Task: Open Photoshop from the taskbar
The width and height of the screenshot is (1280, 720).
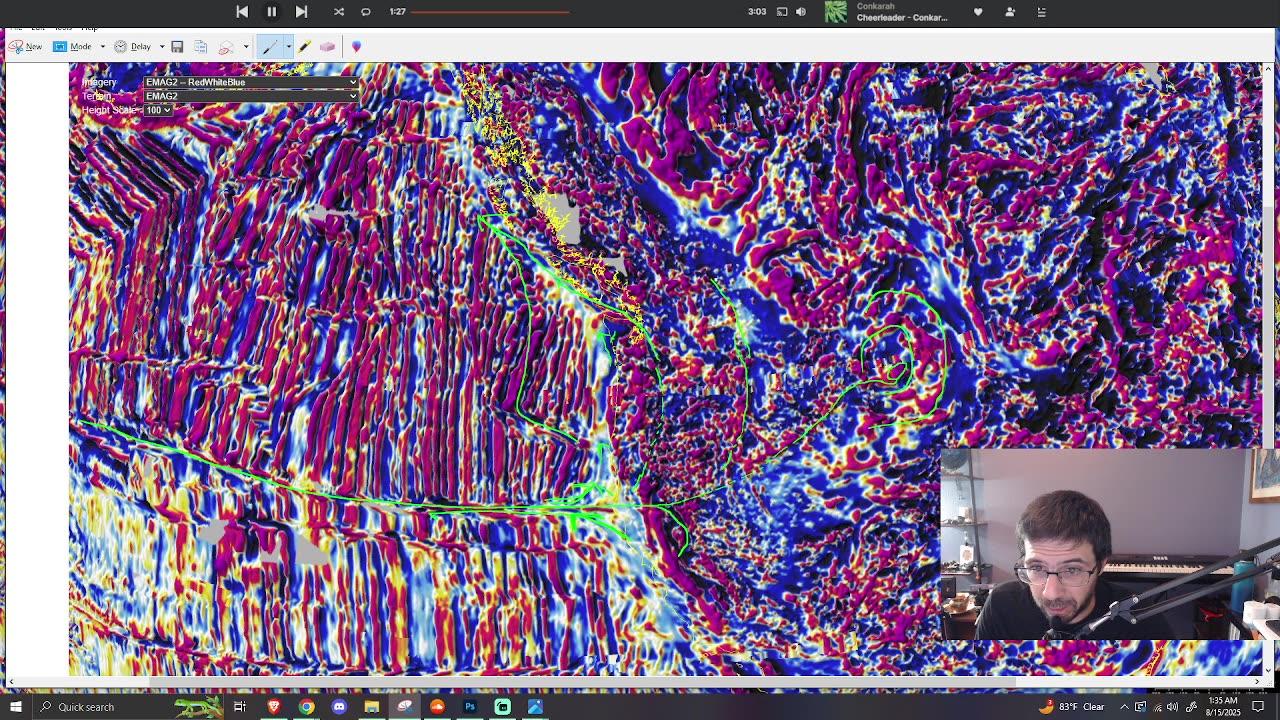Action: click(x=470, y=707)
